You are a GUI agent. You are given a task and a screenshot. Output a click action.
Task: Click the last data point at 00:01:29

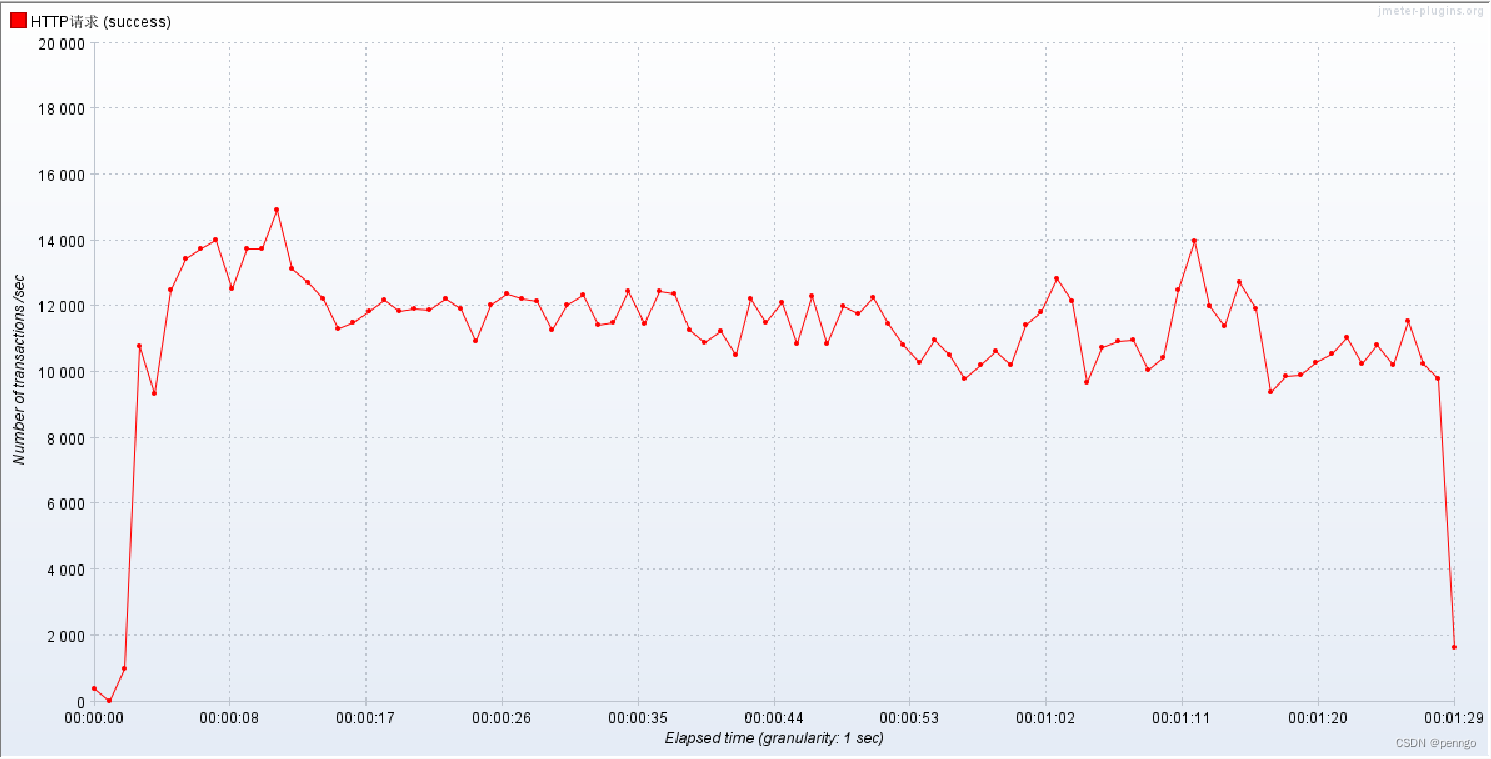[x=1454, y=647]
